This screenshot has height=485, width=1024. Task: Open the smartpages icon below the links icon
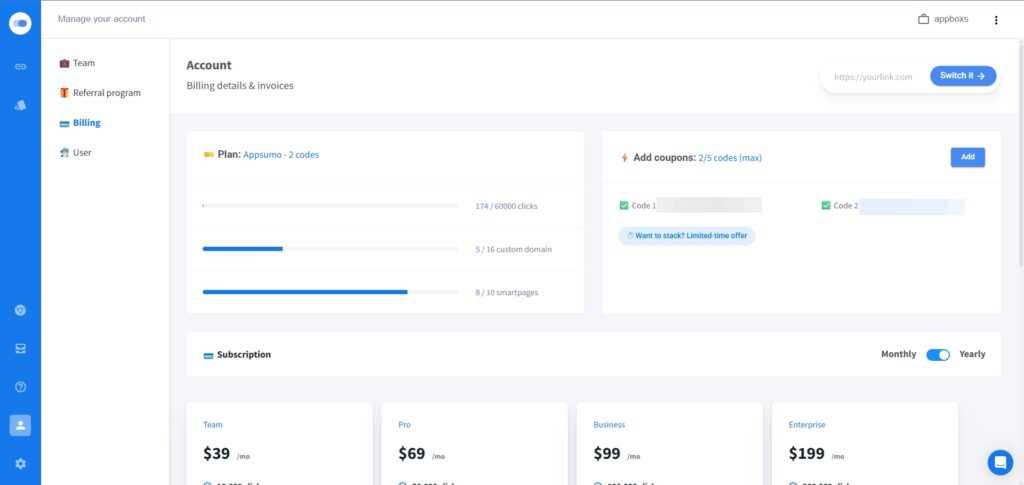point(20,105)
